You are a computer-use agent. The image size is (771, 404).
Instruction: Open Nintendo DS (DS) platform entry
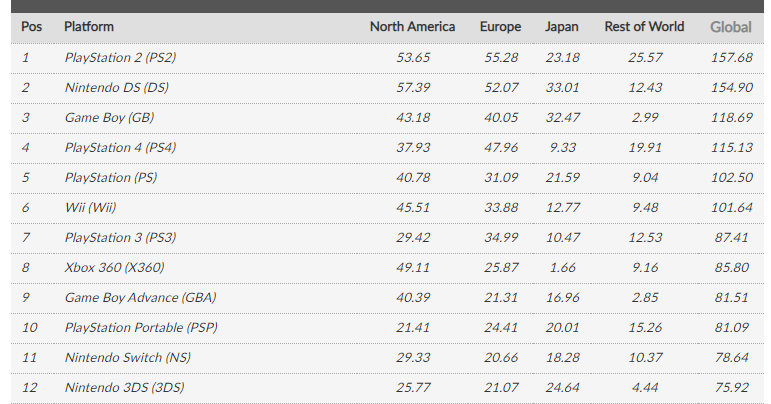click(x=117, y=87)
